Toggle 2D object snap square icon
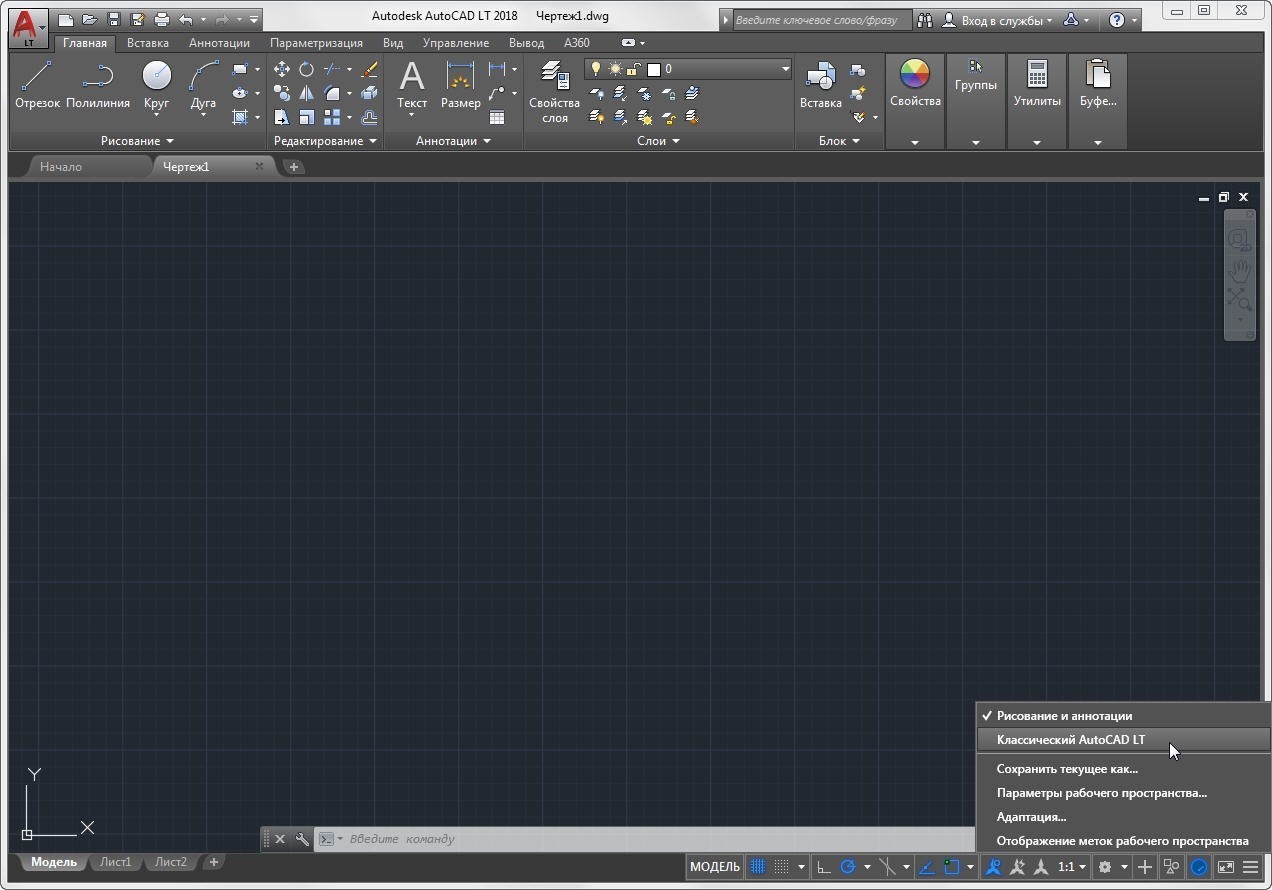 951,867
